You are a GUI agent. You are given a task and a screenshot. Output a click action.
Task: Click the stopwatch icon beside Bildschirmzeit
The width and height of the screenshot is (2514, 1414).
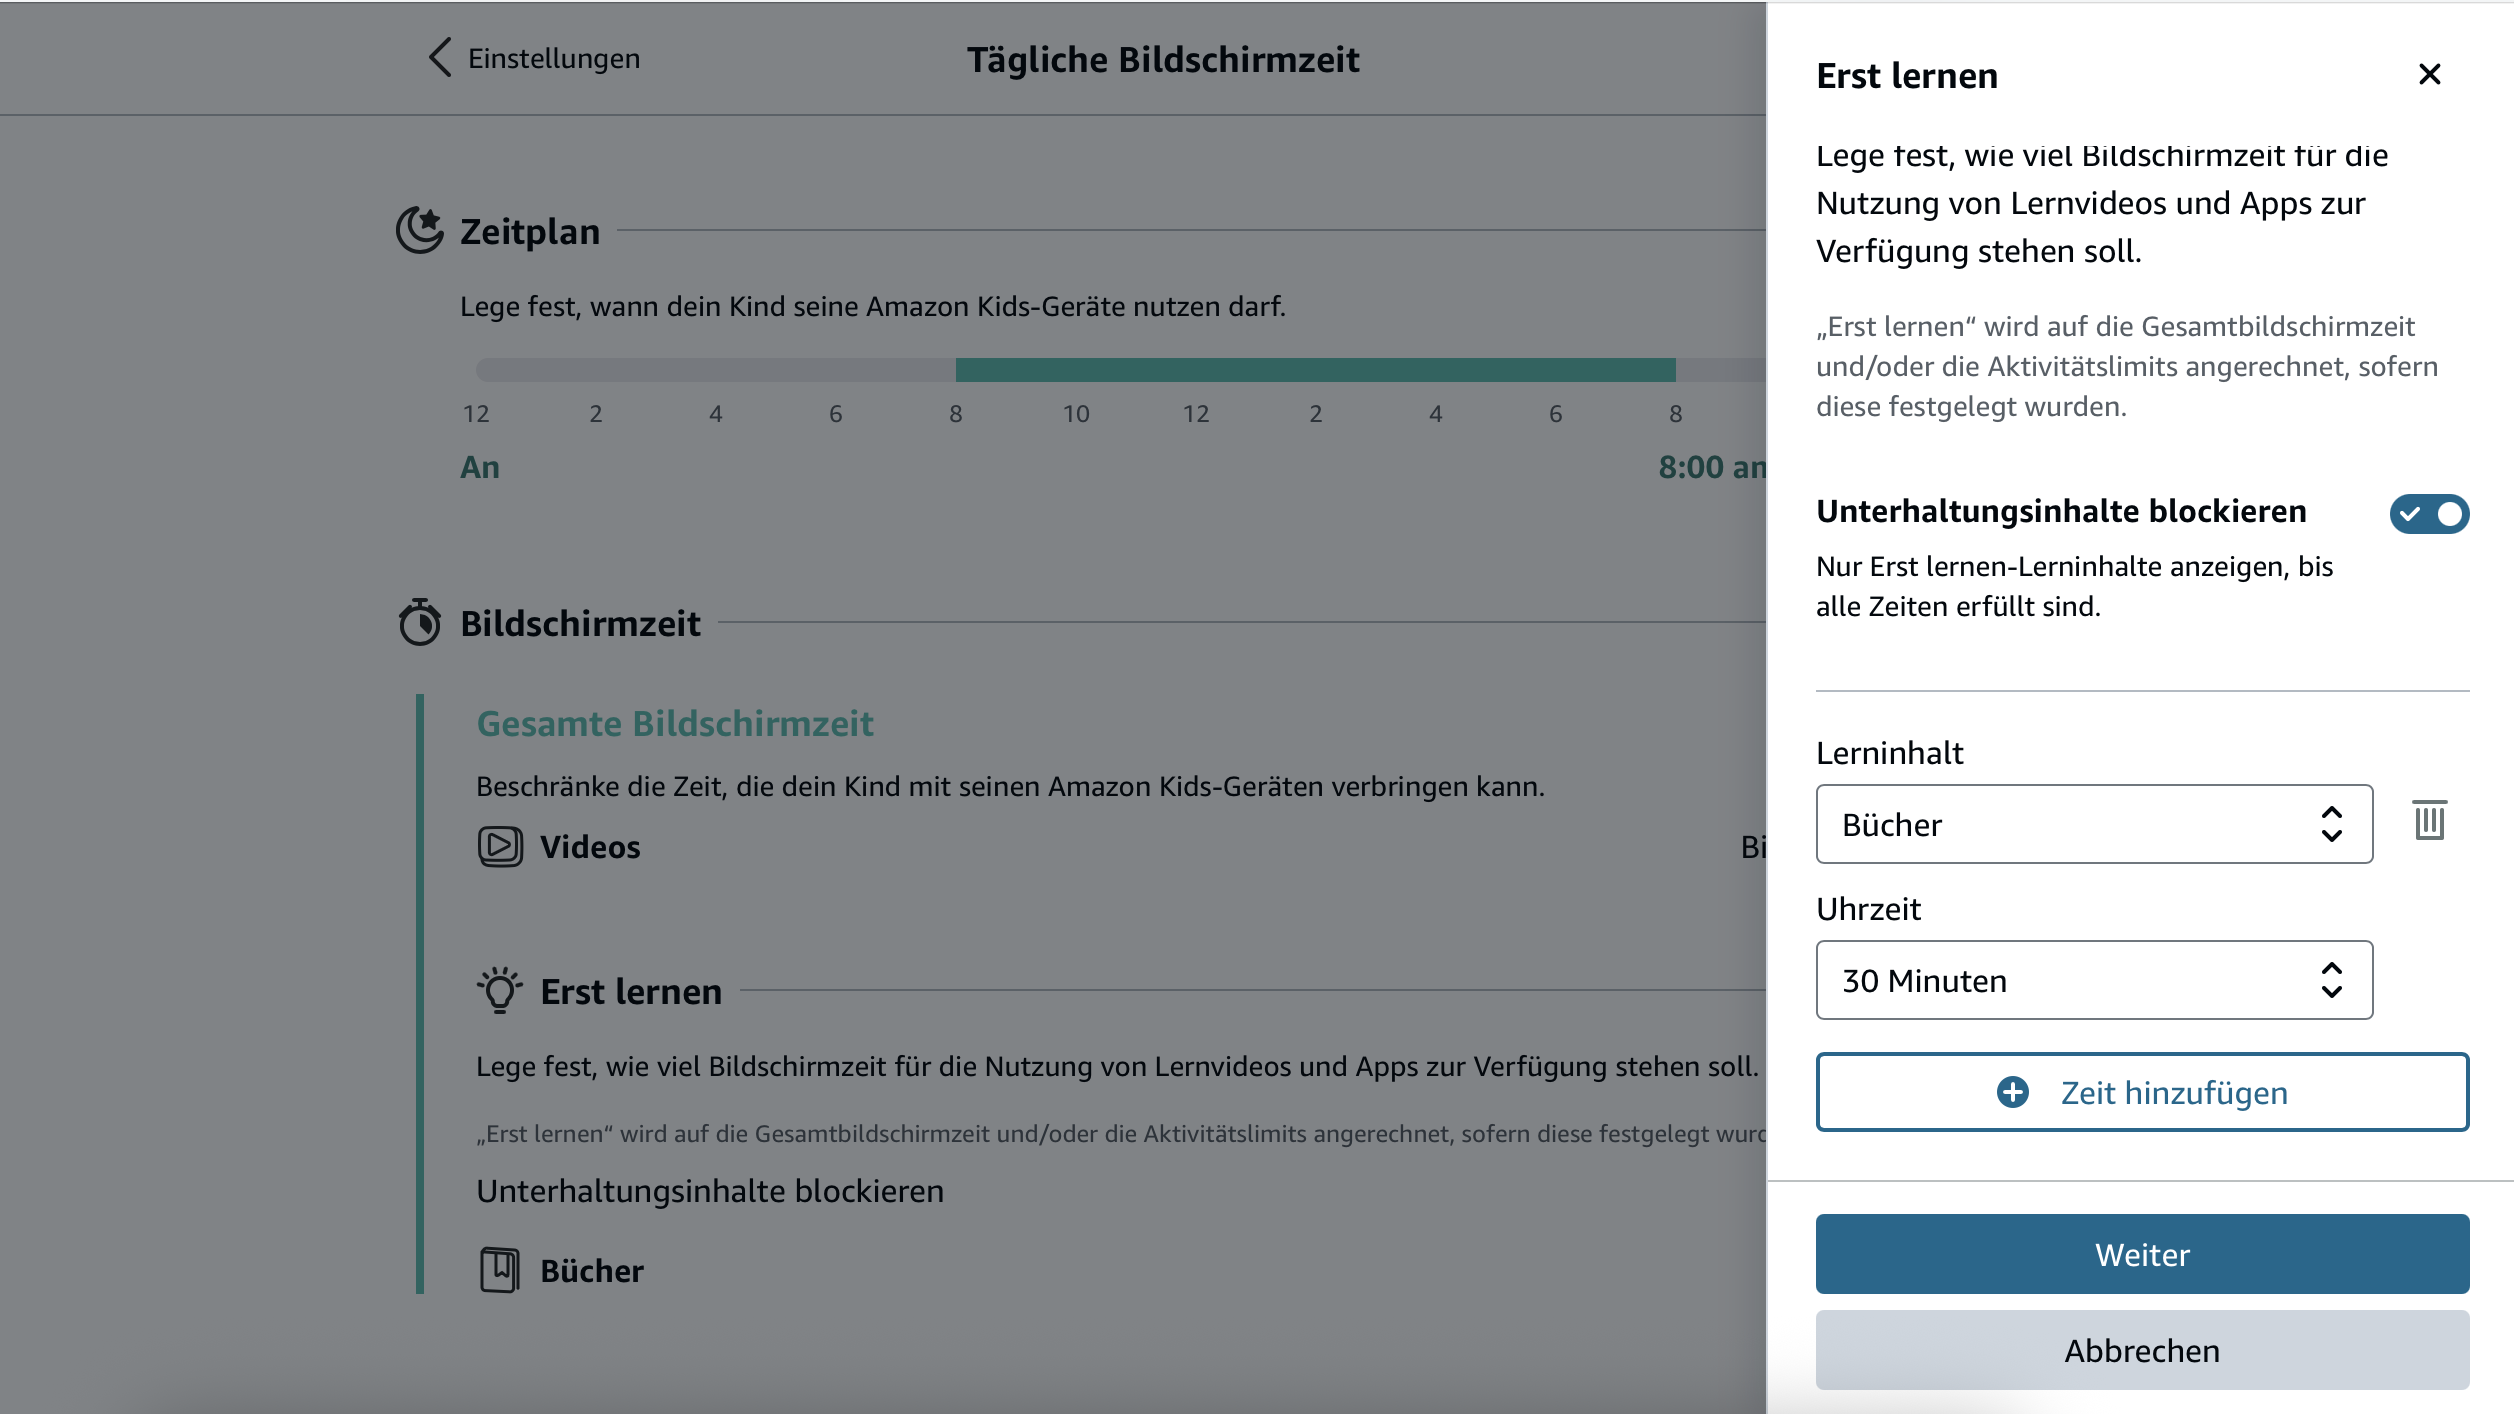(x=420, y=623)
